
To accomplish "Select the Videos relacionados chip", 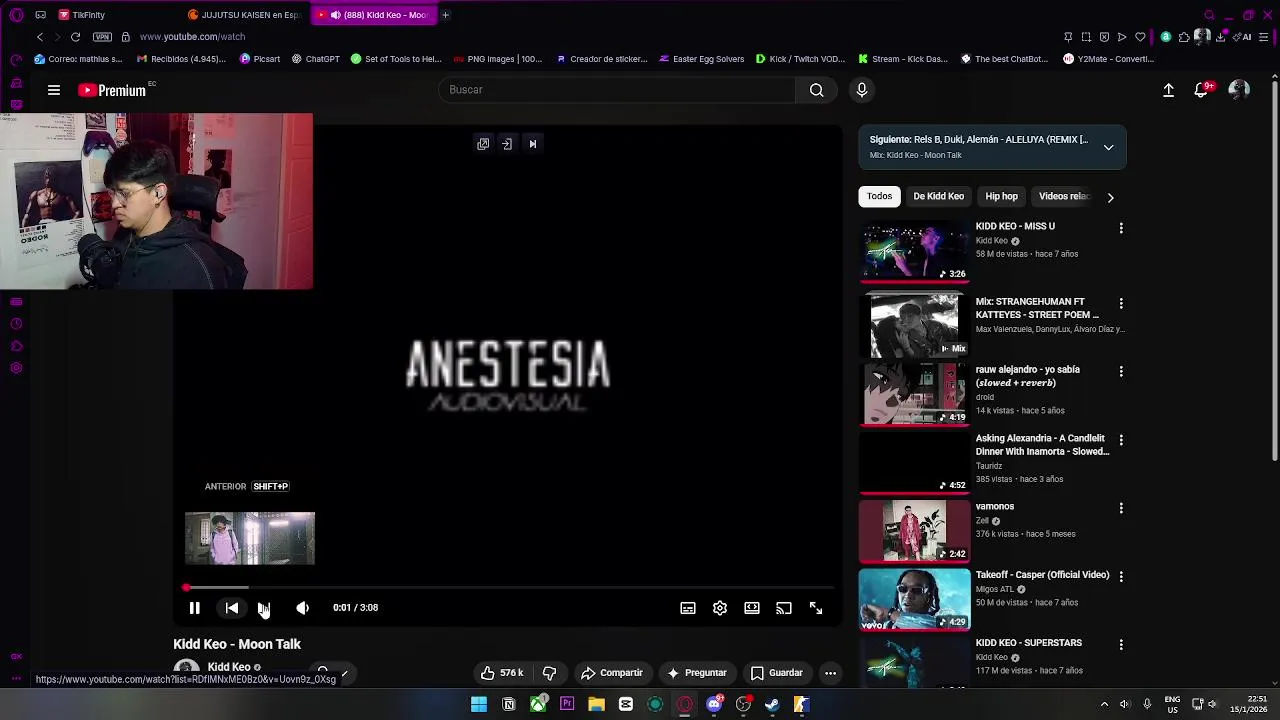I will tap(1063, 196).
